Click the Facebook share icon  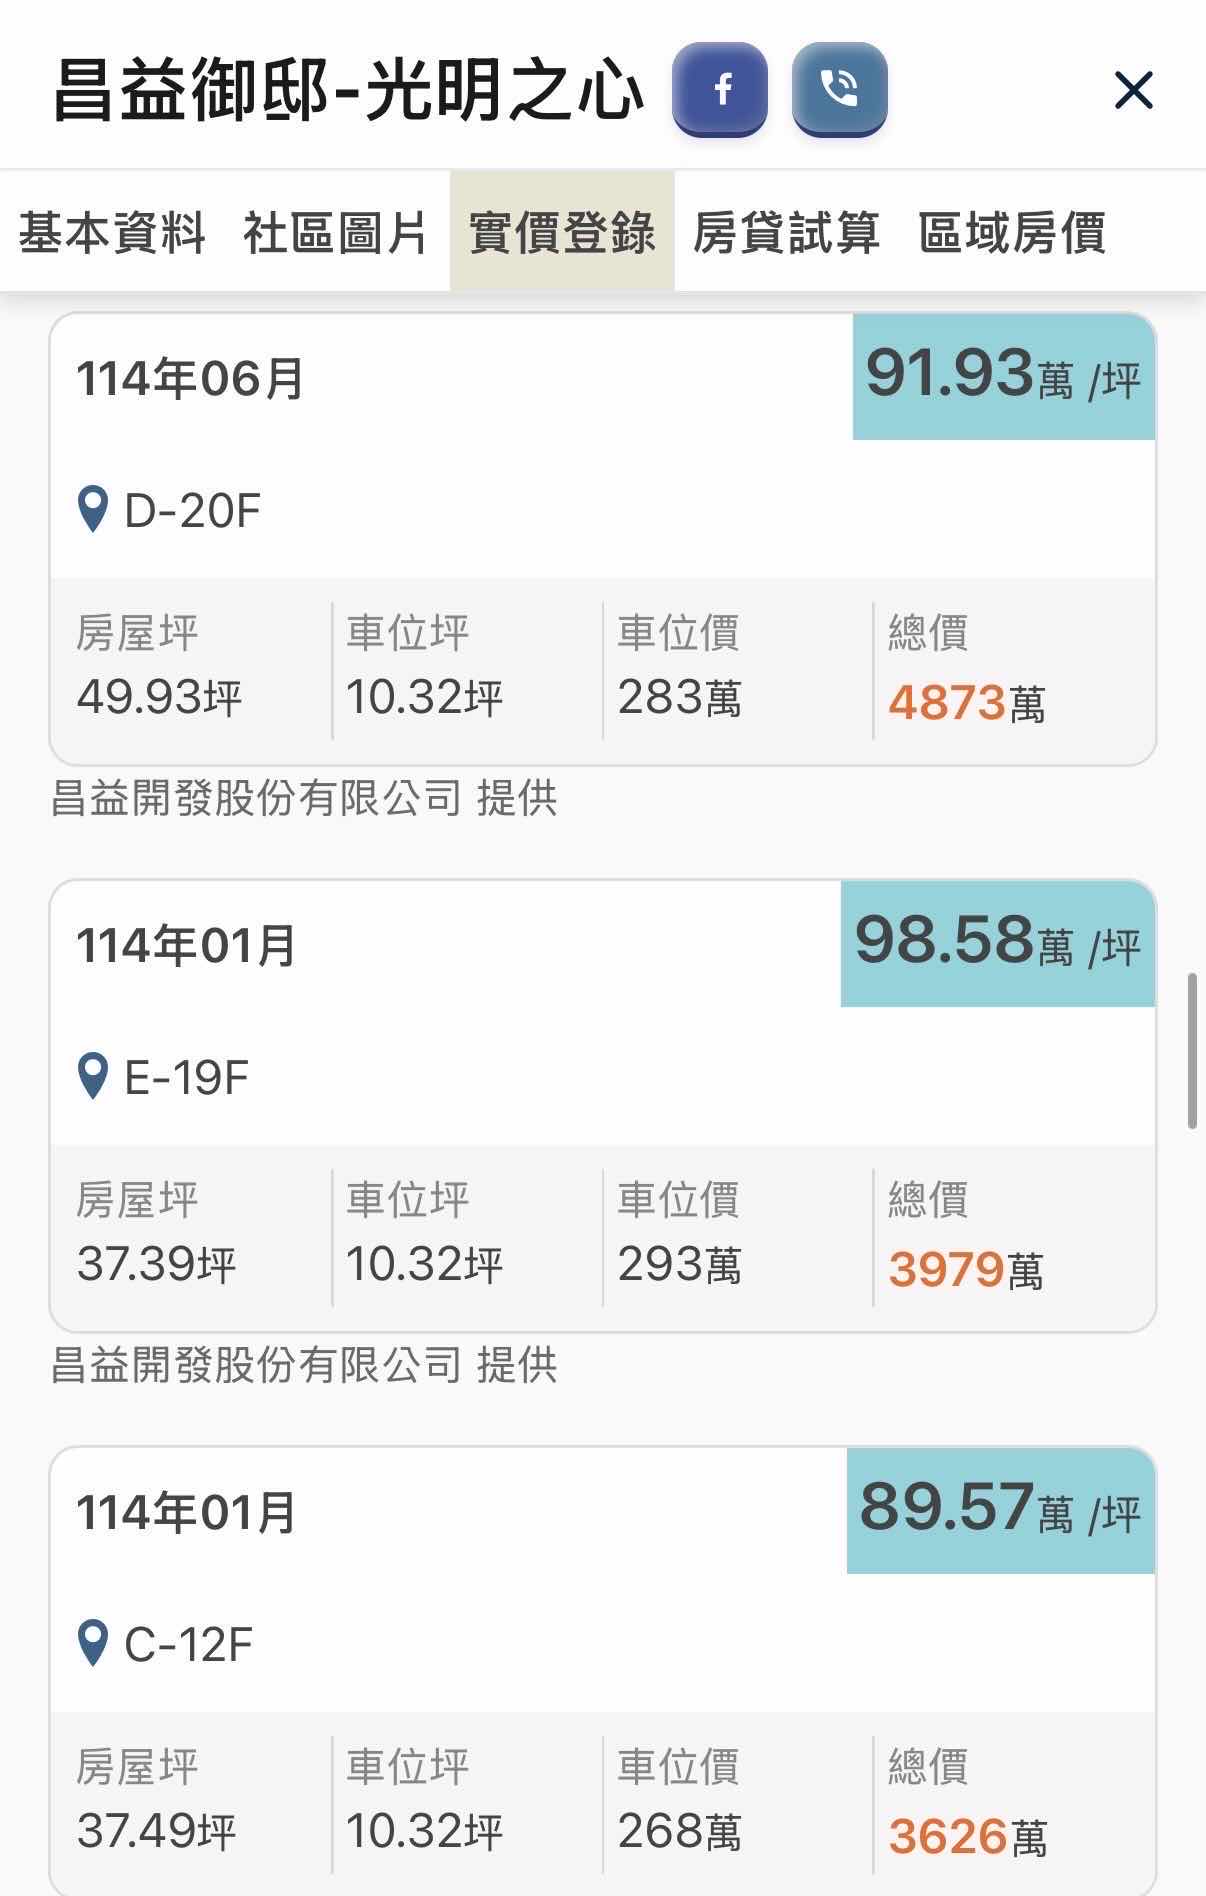pyautogui.click(x=720, y=89)
